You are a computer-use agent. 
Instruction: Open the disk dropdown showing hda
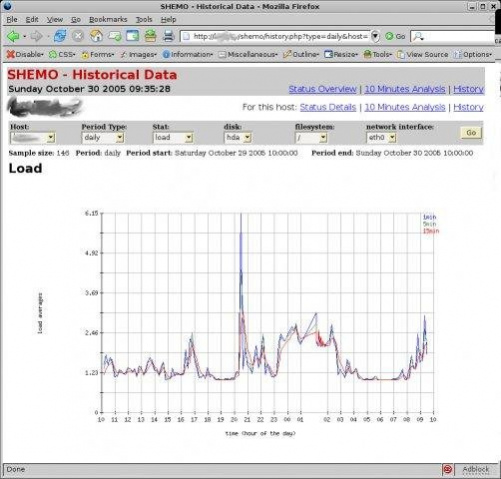point(238,138)
